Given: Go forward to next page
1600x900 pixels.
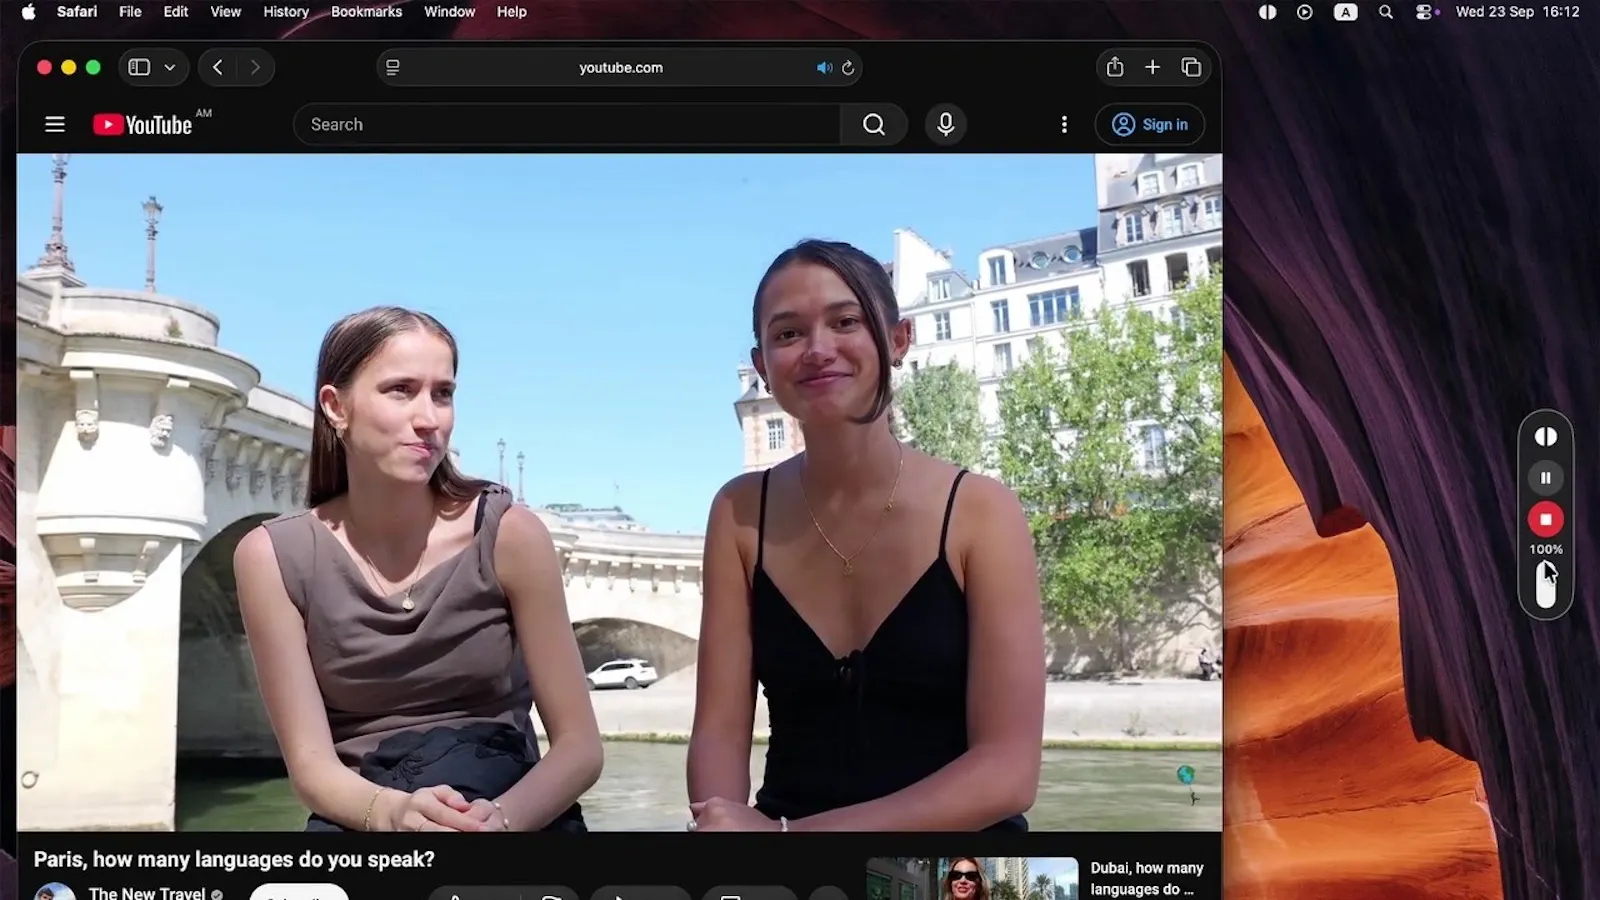Looking at the screenshot, I should (x=255, y=67).
